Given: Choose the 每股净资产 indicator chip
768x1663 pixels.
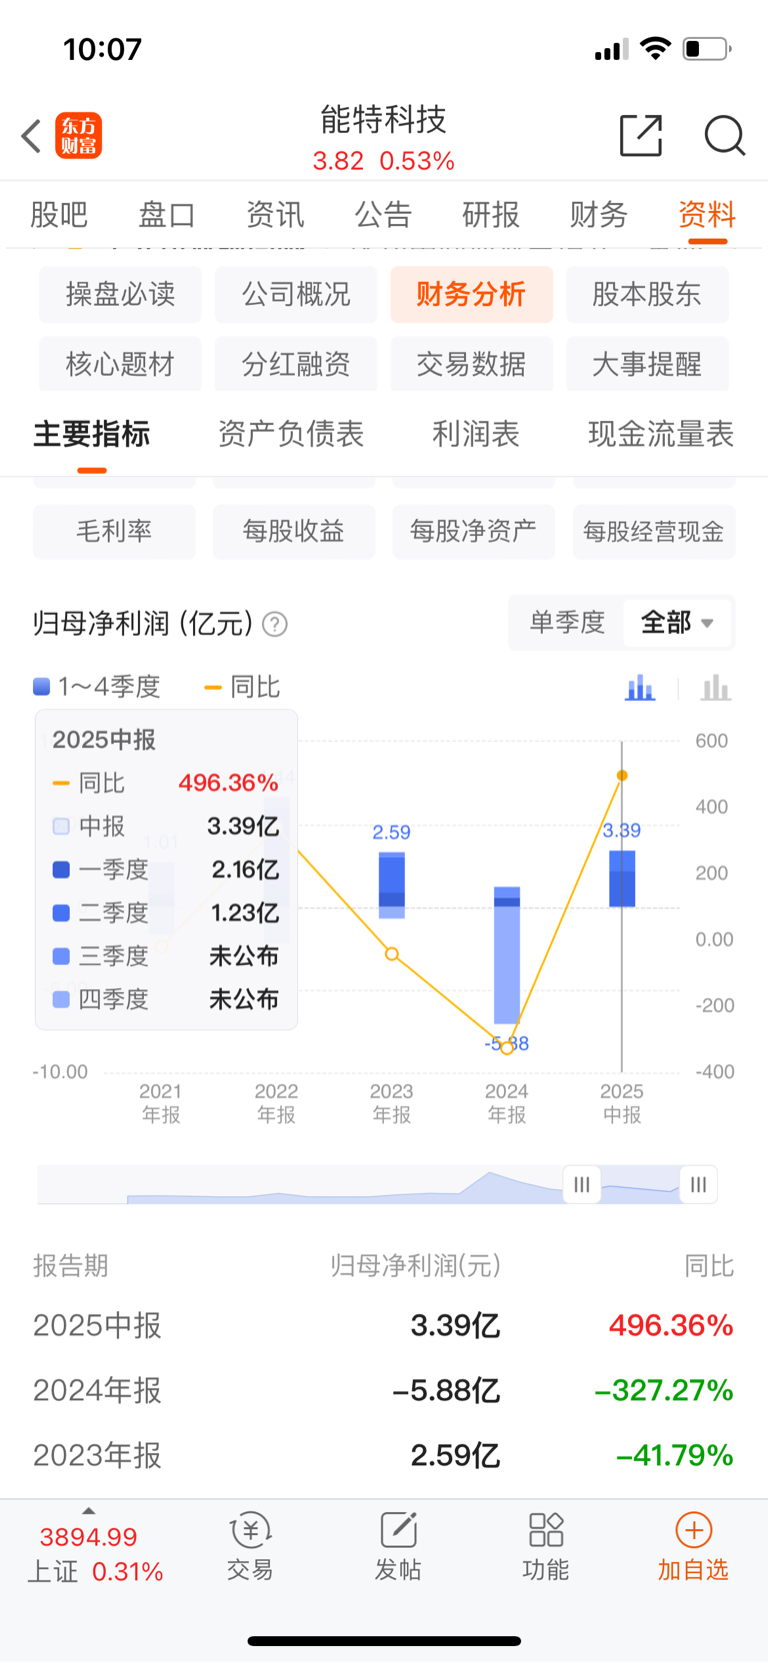Looking at the screenshot, I should (473, 531).
